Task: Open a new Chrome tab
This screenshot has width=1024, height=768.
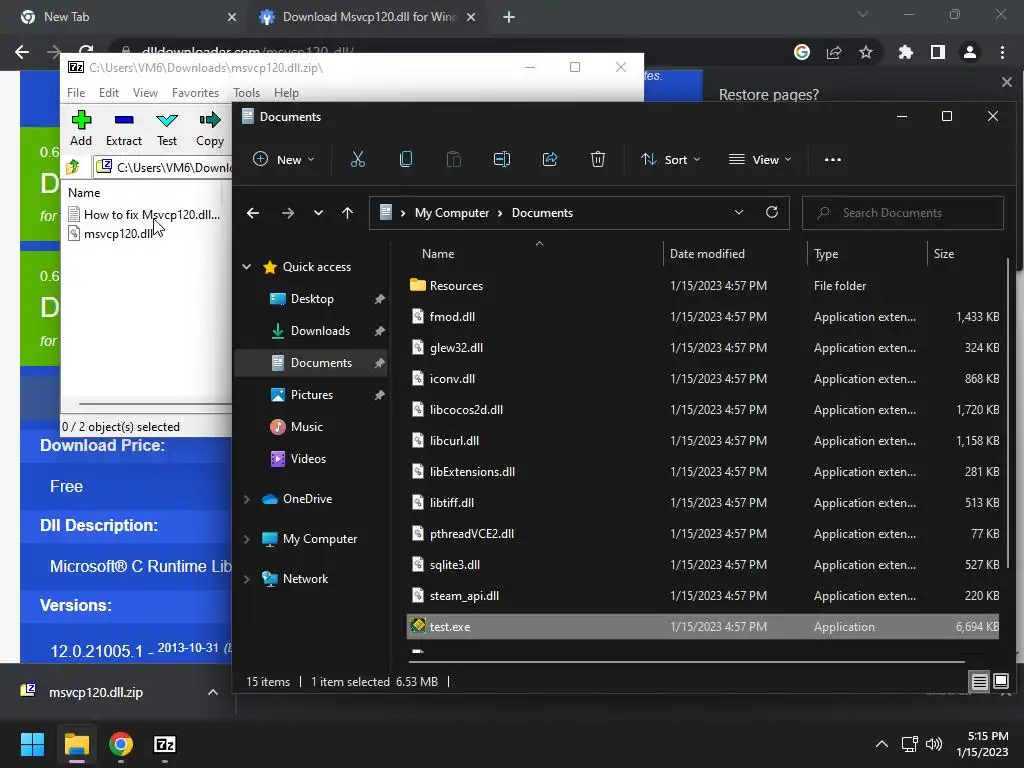Action: 509,17
